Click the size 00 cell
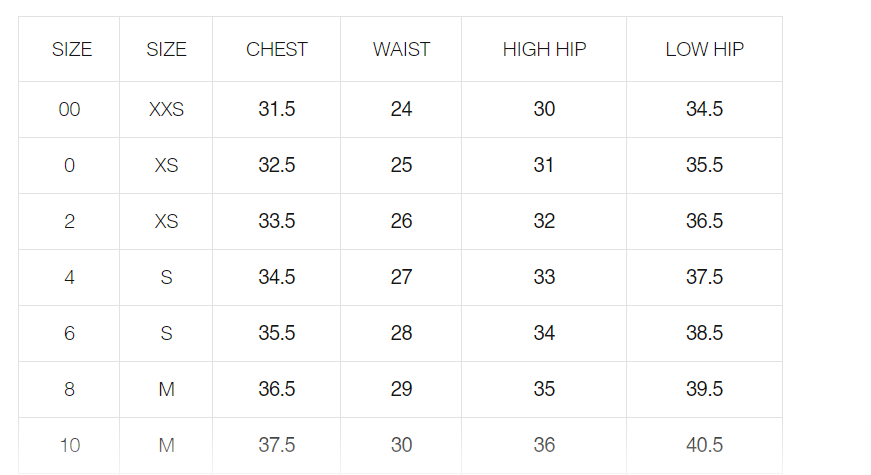The height and width of the screenshot is (475, 871). click(69, 109)
